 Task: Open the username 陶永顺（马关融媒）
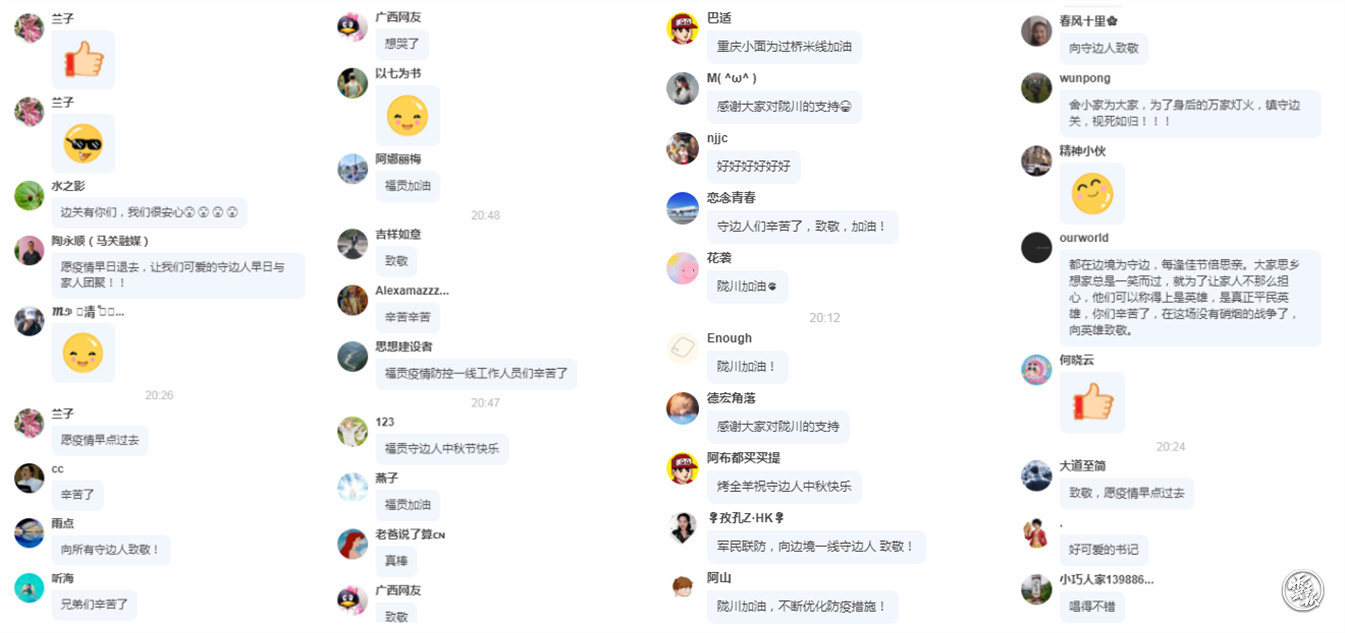[100, 241]
